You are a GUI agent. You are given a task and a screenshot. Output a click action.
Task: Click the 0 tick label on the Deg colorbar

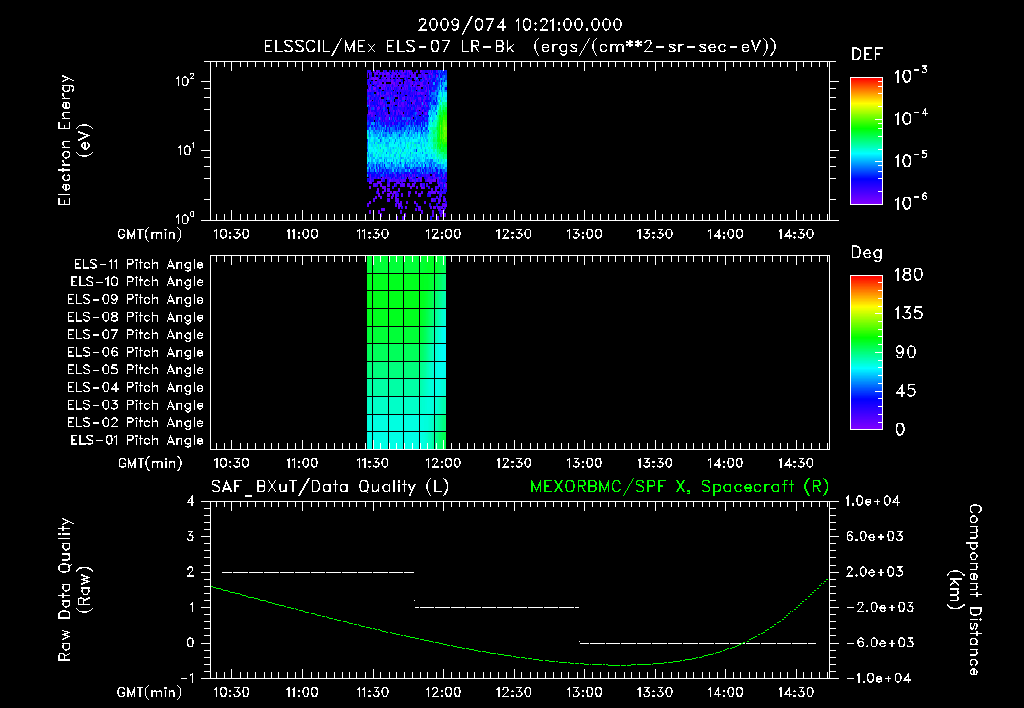(901, 430)
